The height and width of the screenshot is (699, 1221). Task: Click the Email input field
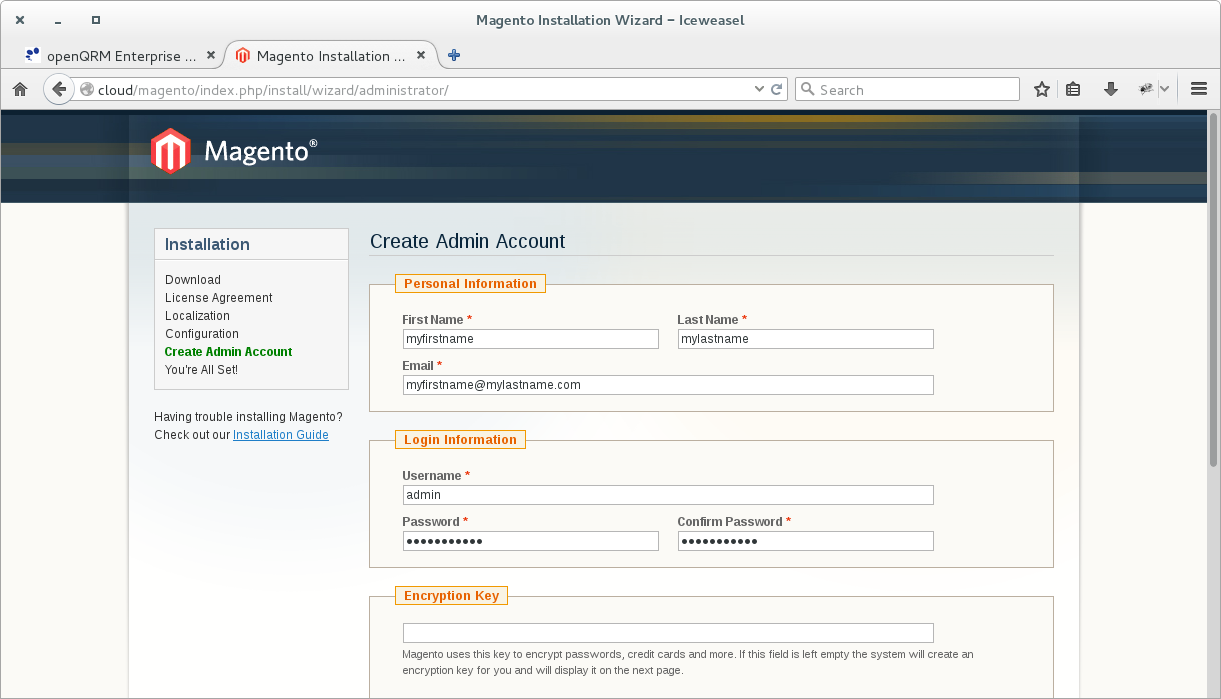click(668, 385)
